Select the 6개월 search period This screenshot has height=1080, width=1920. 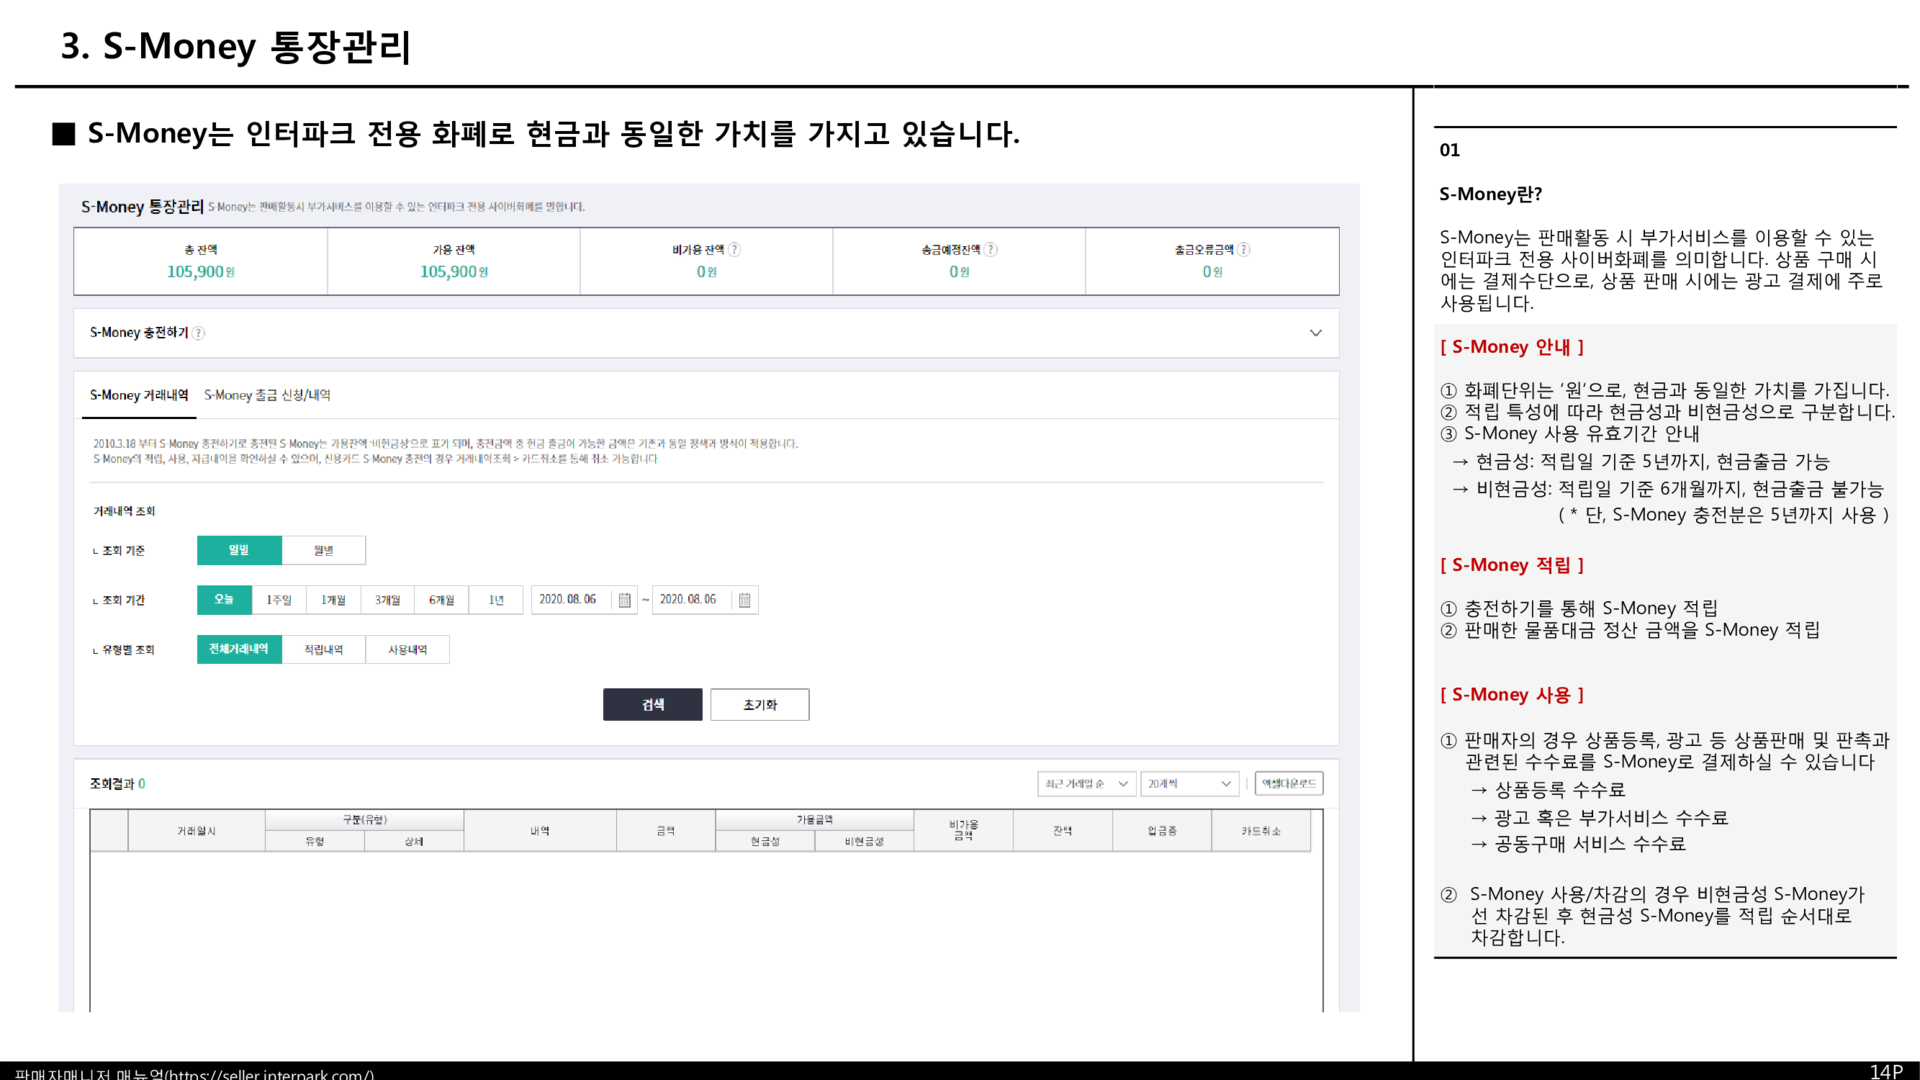click(x=442, y=600)
